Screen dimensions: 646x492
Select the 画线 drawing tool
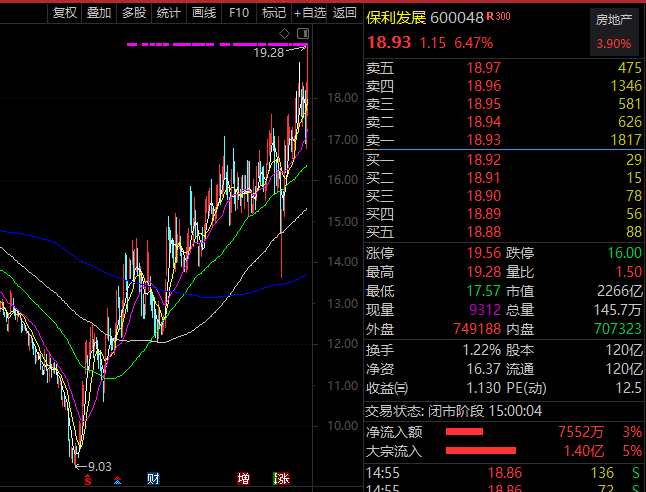click(204, 13)
